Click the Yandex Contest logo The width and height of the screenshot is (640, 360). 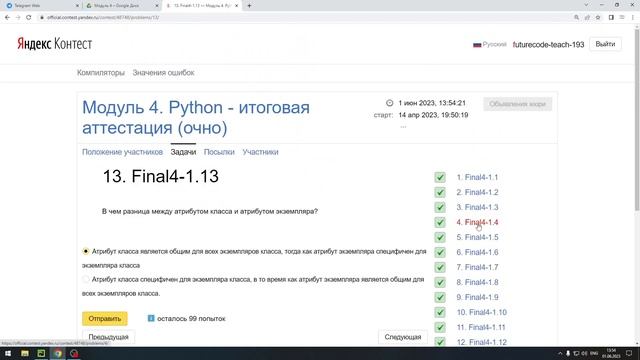click(54, 44)
